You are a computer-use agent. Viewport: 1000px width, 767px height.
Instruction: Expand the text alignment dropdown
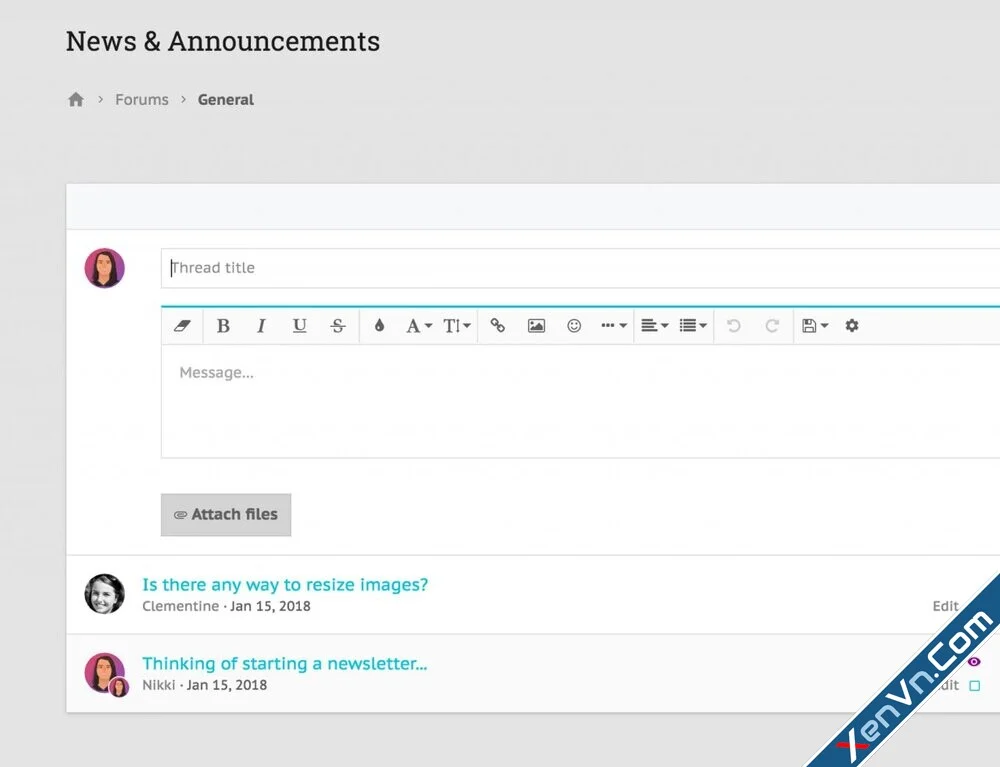[655, 326]
